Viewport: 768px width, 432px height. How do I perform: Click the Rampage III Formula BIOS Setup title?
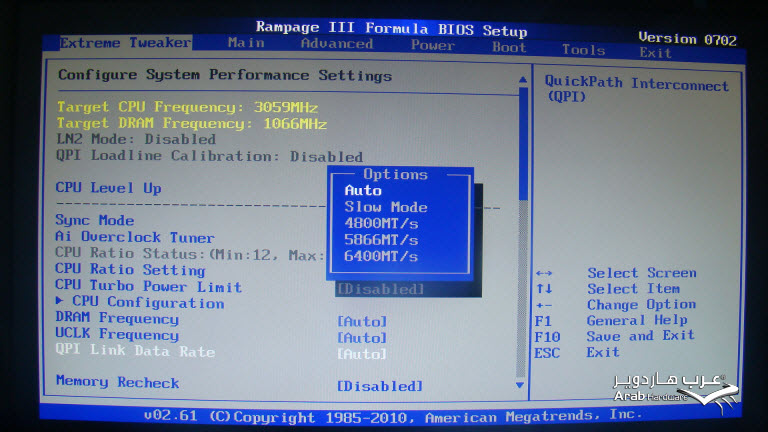[391, 29]
